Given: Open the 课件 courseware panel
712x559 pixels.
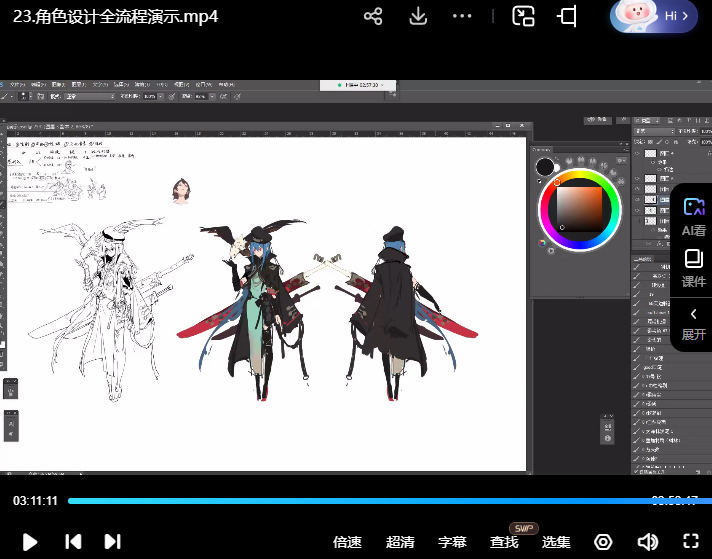Looking at the screenshot, I should 693,268.
